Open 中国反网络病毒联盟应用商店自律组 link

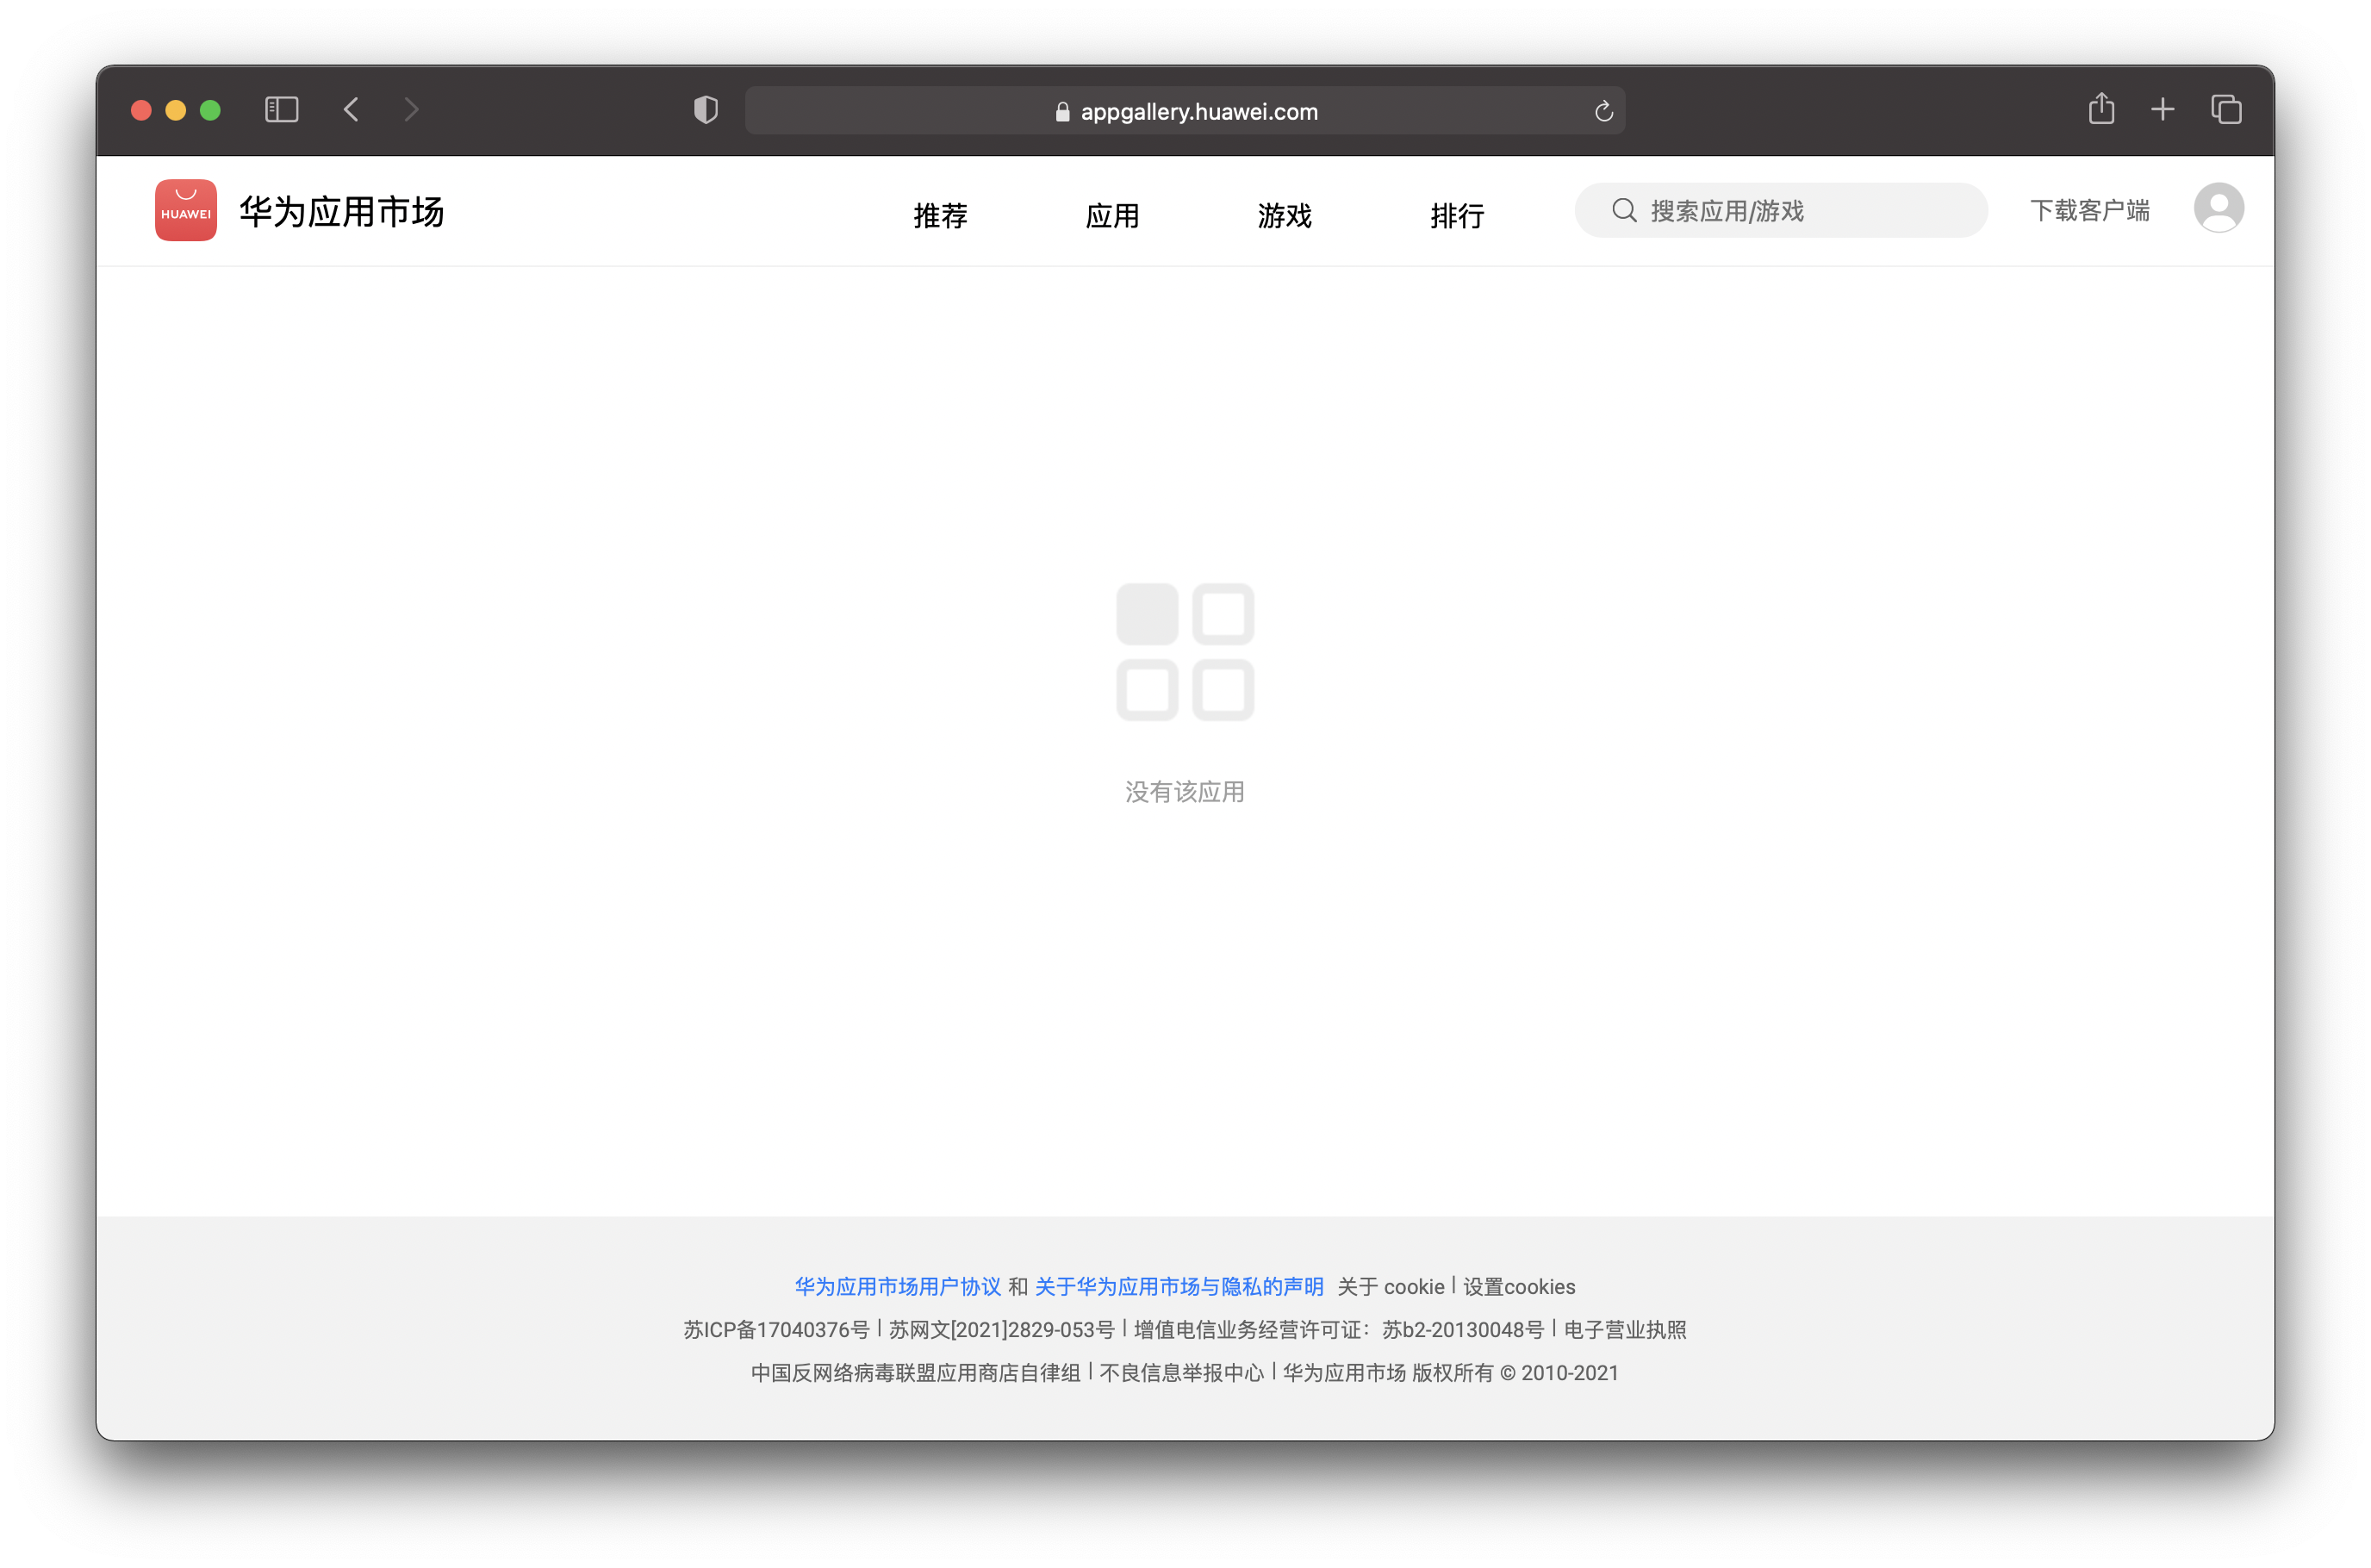[x=915, y=1372]
